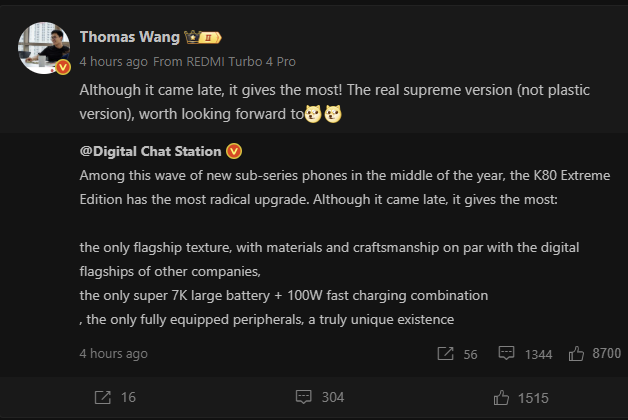
Task: Click the post's "4 hours ago" timestamp
Action: coord(113,59)
